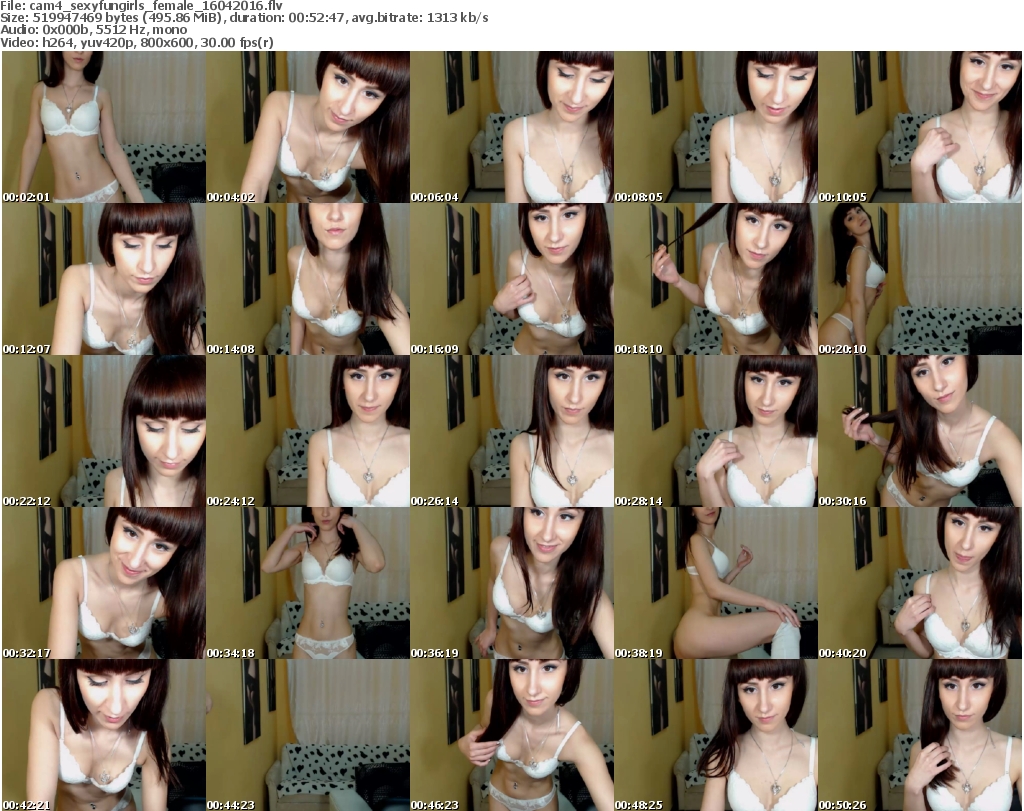Image resolution: width=1024 pixels, height=811 pixels.
Task: Click the Audio 5512 Hz mono line
Action: [x=94, y=30]
